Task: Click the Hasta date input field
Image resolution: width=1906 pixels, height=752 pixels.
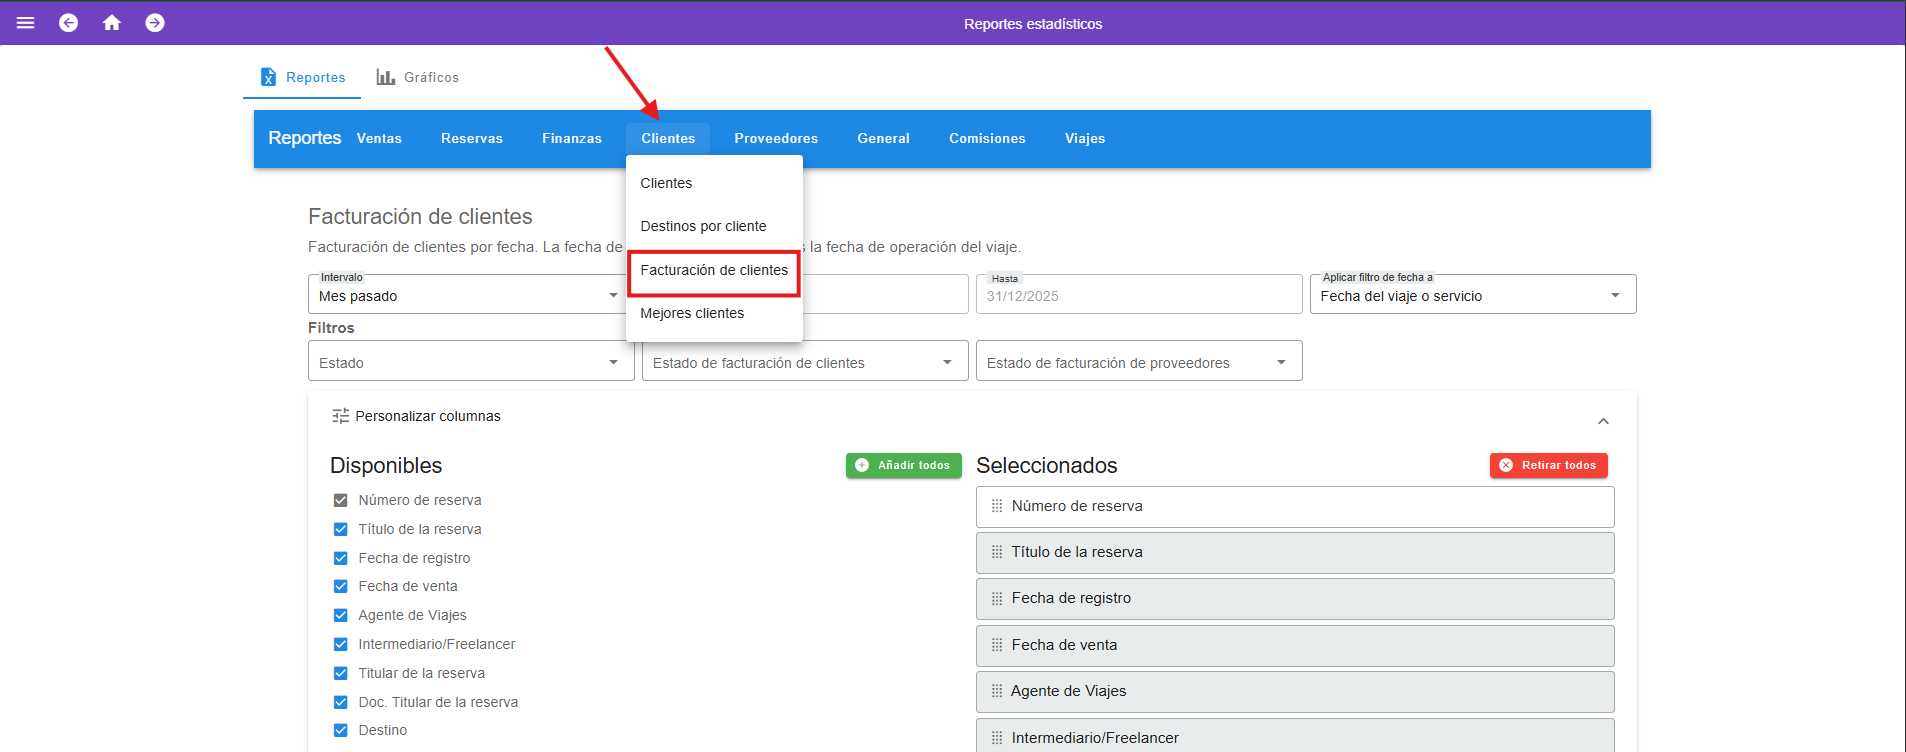Action: click(x=1138, y=296)
